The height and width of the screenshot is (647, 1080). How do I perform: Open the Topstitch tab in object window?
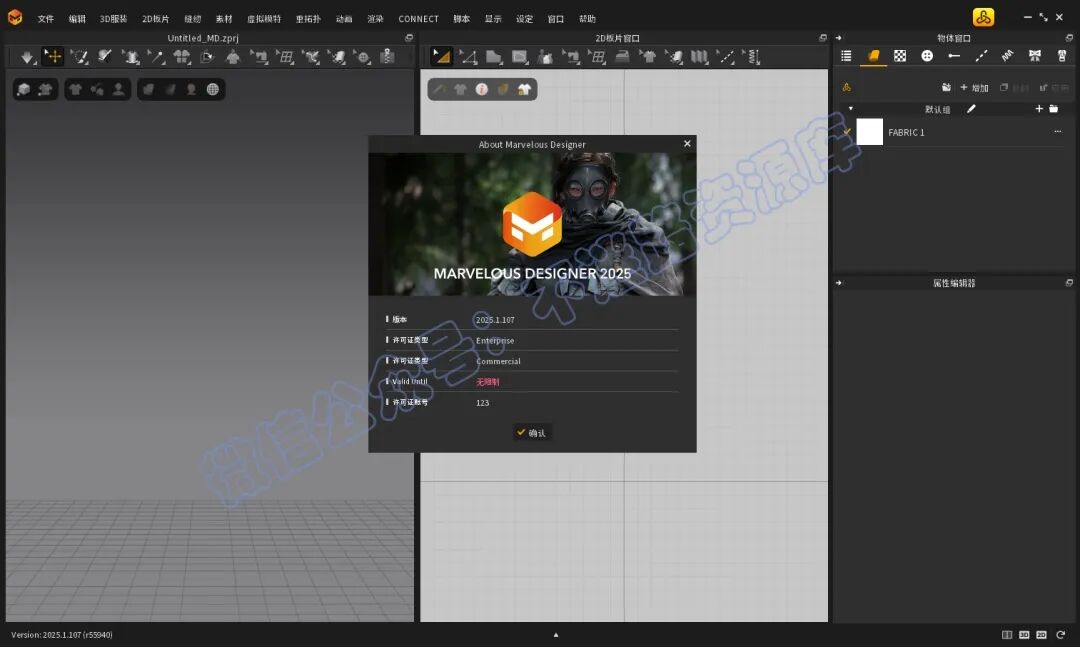[x=981, y=56]
